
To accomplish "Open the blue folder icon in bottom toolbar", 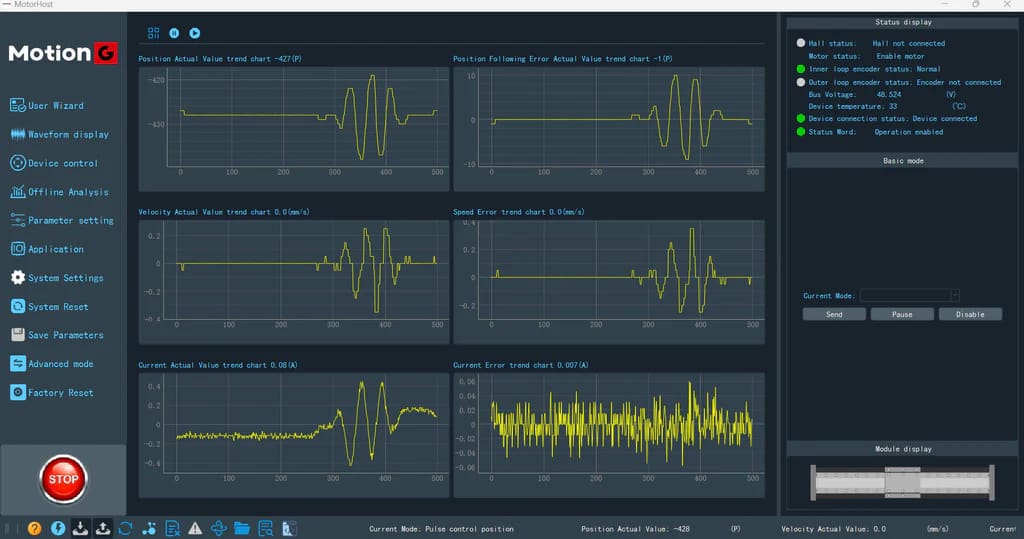I will click(242, 528).
